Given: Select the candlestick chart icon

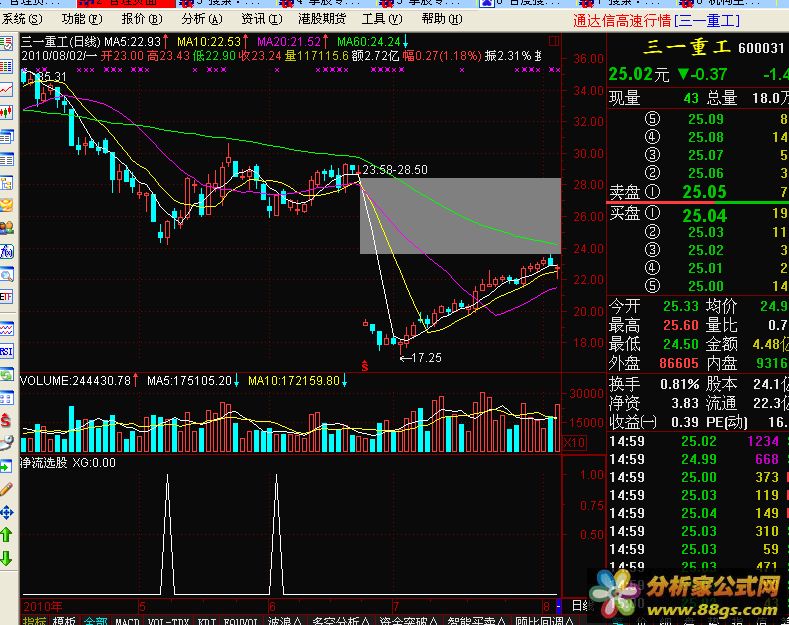Looking at the screenshot, I should click(x=6, y=112).
